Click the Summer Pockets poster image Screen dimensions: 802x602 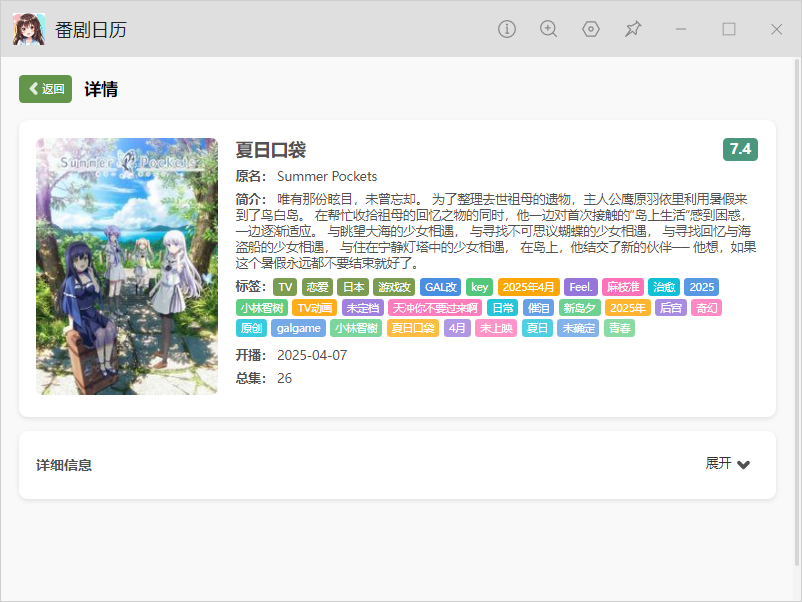click(x=127, y=266)
